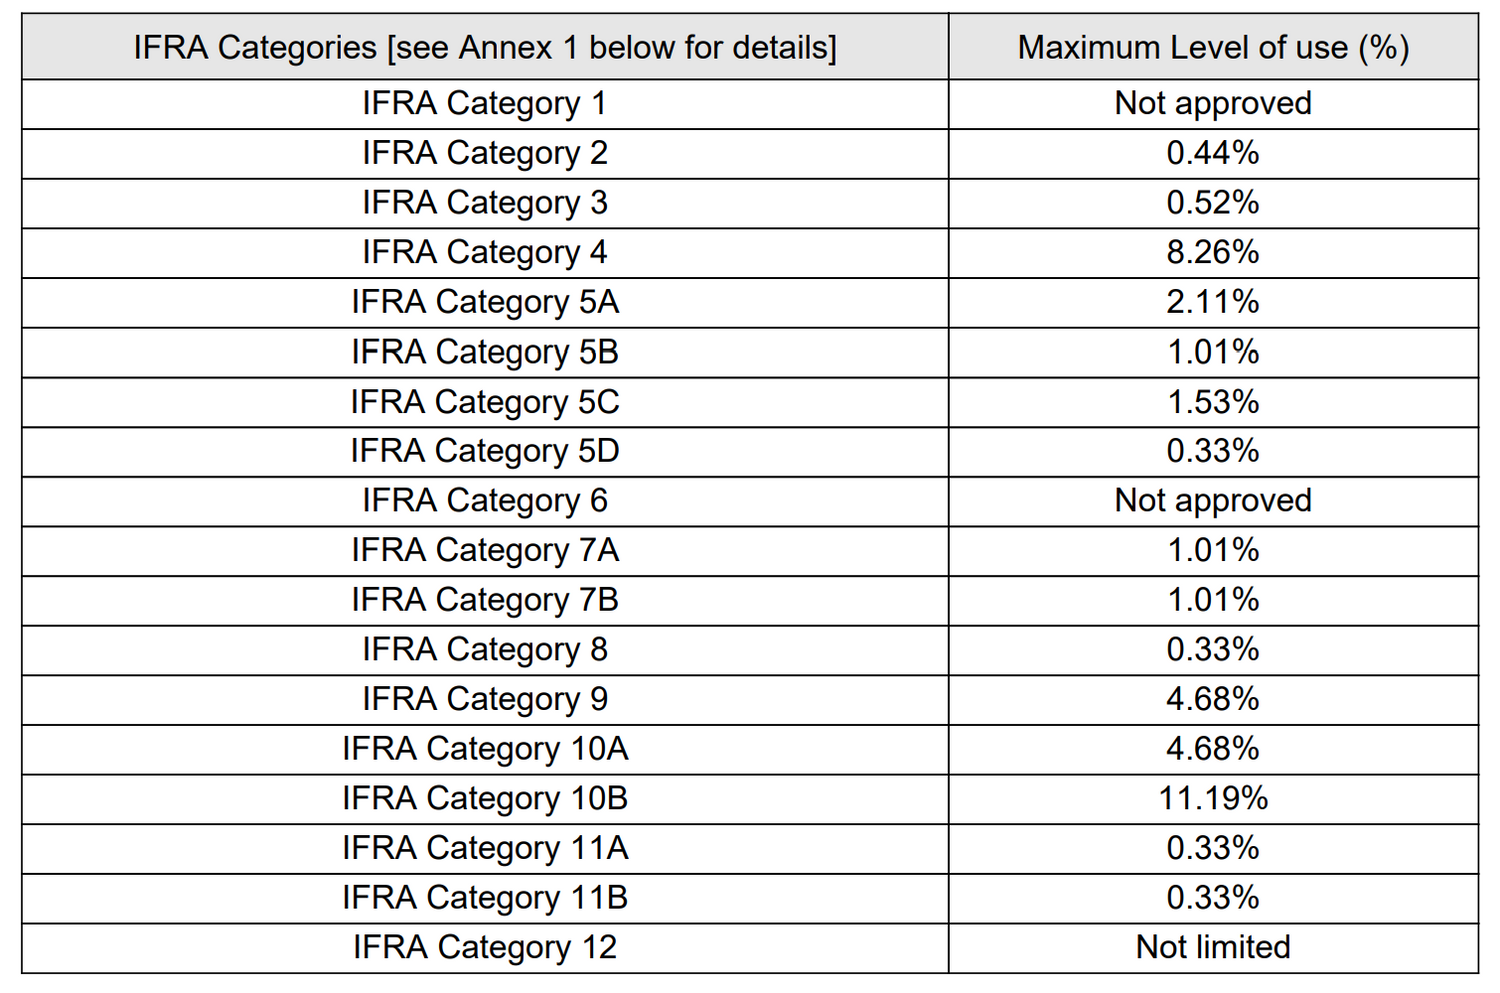Click the "Not limited" value cell
The image size is (1500, 993).
[1213, 947]
